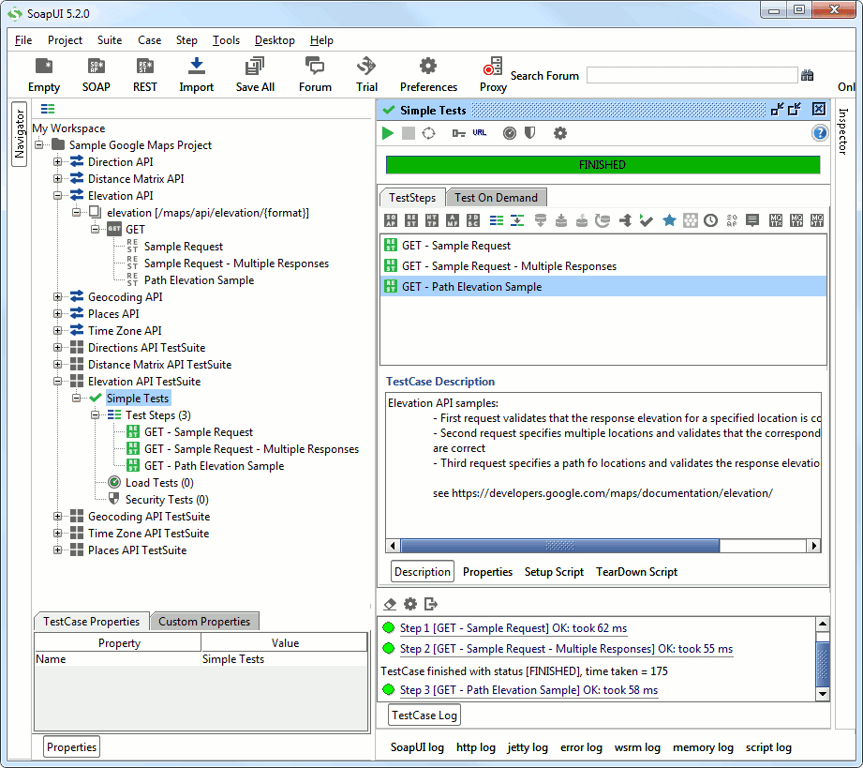863x768 pixels.
Task: Open the File menu
Action: point(23,40)
